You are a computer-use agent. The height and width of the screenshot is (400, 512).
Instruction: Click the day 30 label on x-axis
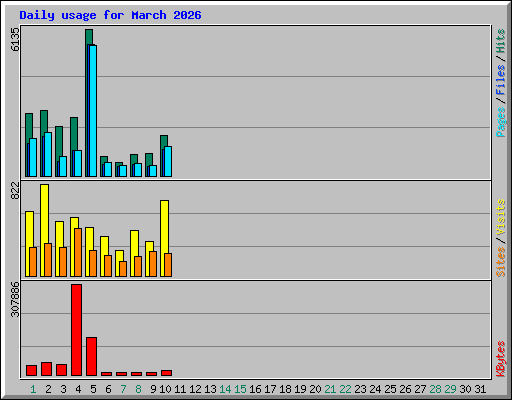tap(465, 389)
